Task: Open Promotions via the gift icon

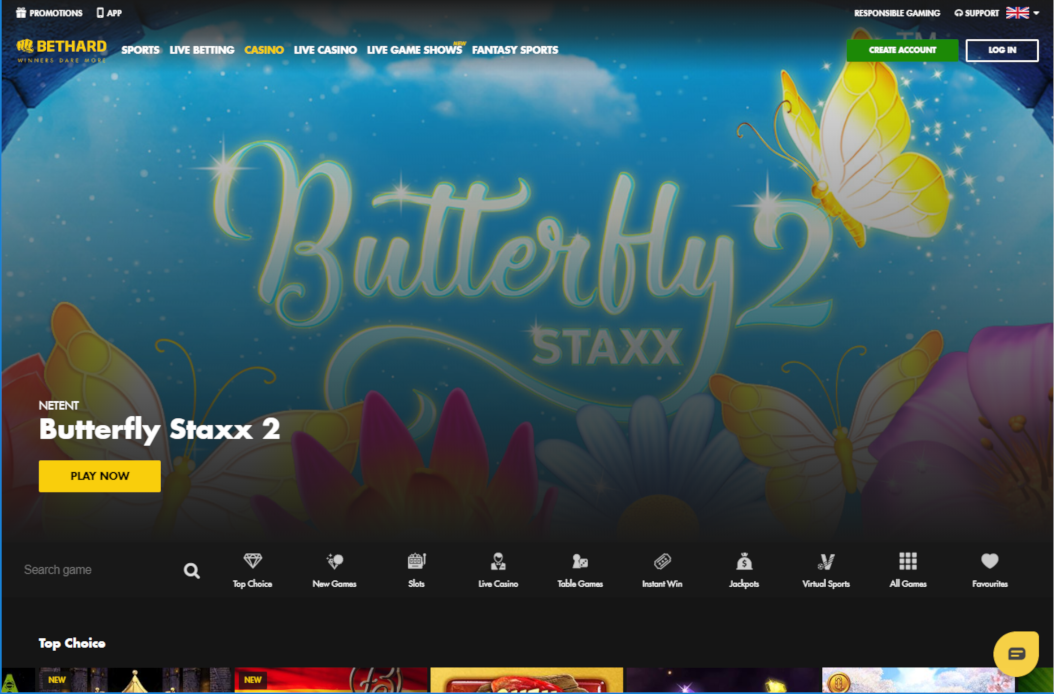Action: tap(49, 13)
